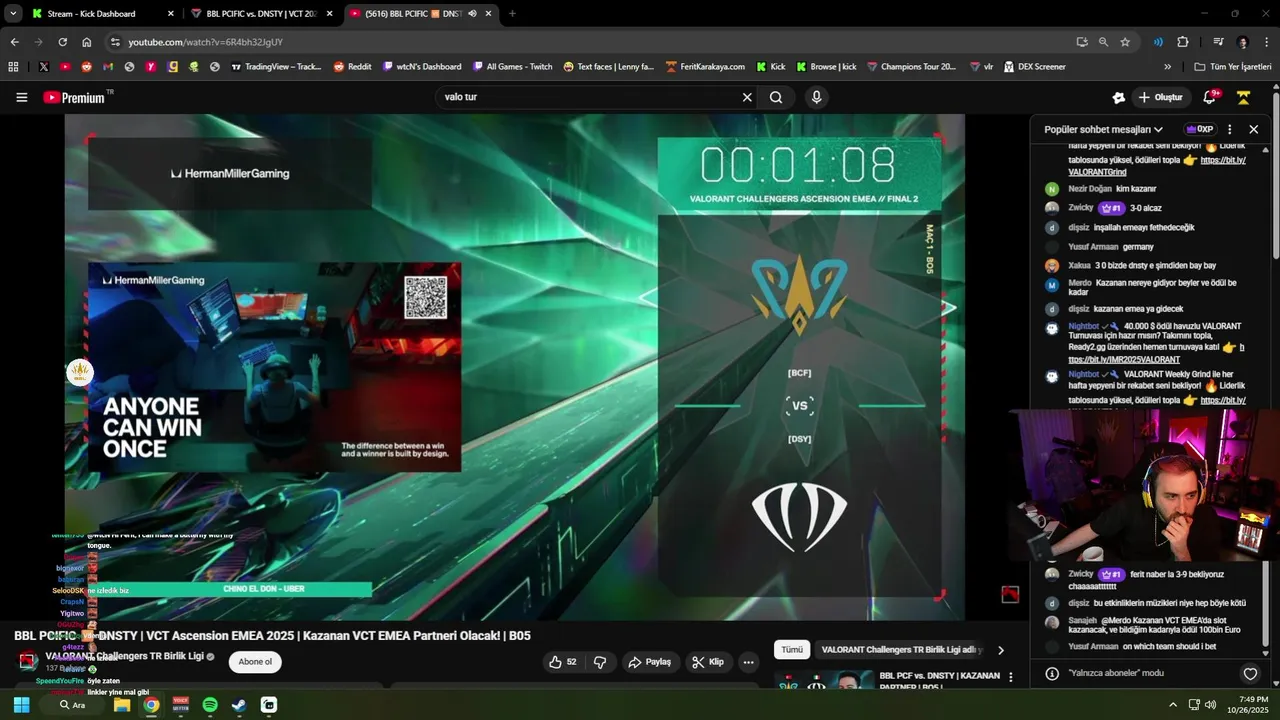Open options for BBL PCF vs. DNSTY suggestion

pos(1011,677)
